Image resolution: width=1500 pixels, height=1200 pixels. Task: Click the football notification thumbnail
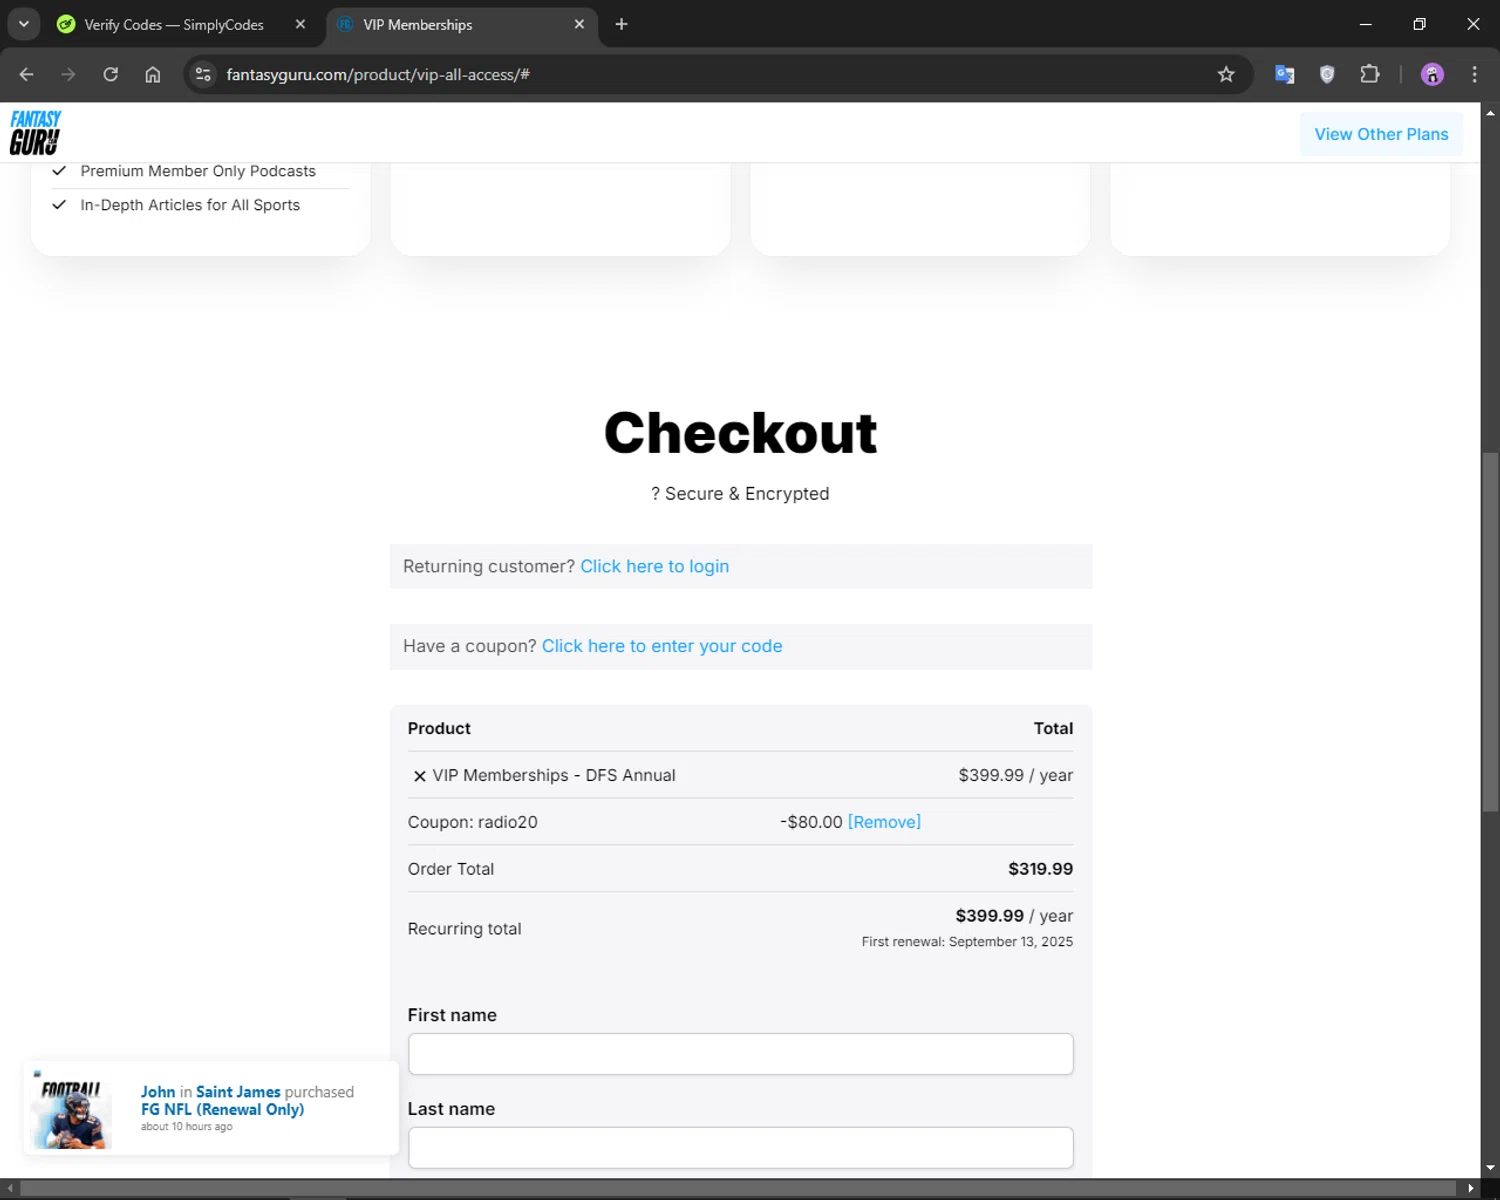click(x=70, y=1108)
